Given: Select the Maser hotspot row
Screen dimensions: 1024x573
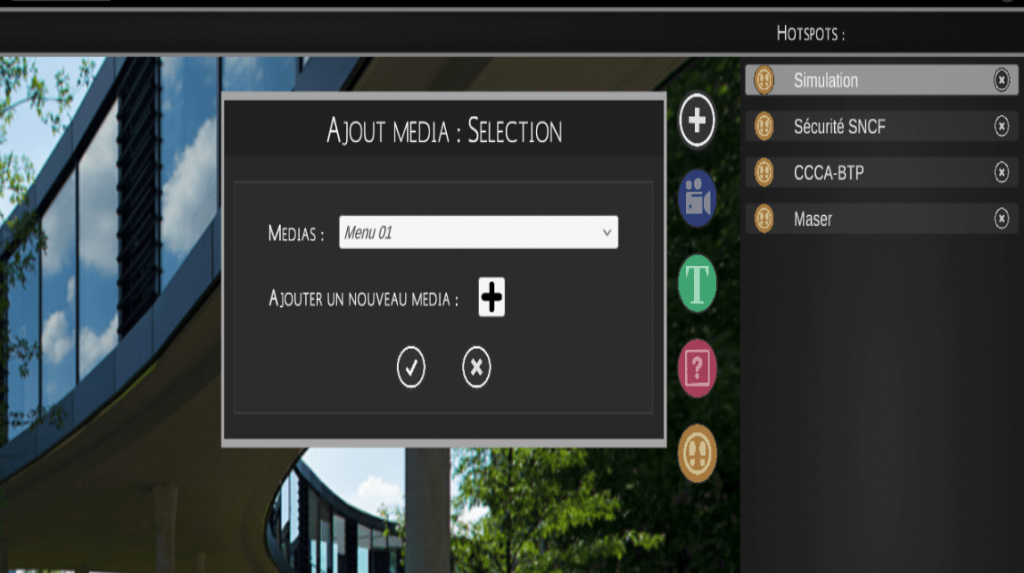Looking at the screenshot, I should point(881,218).
